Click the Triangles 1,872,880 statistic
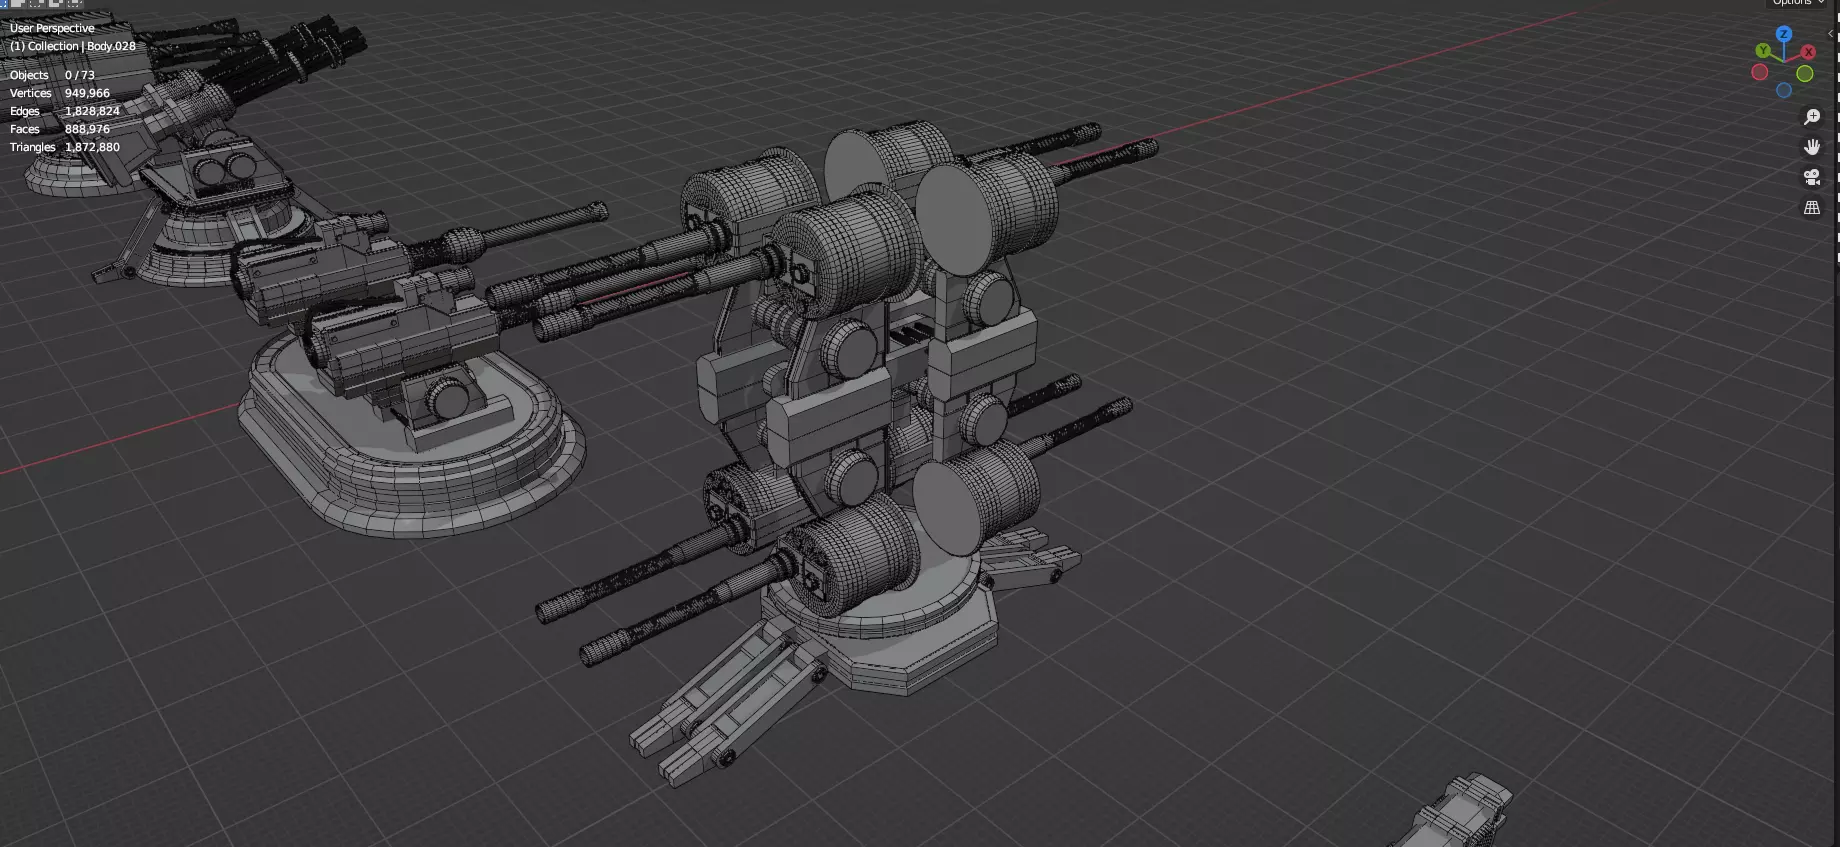1840x847 pixels. [65, 147]
